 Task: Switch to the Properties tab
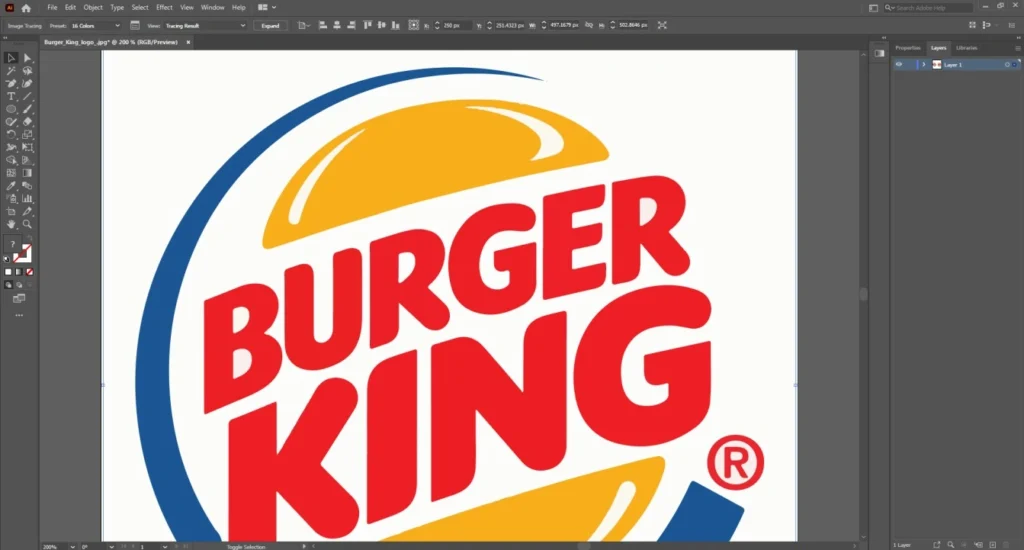tap(908, 48)
